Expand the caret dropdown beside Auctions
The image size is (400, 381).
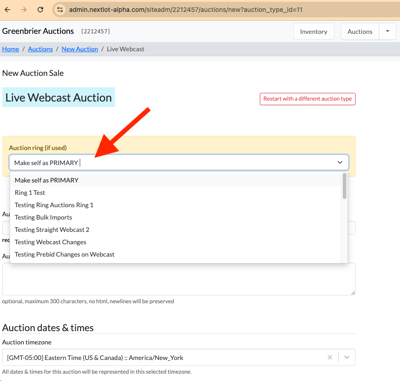387,32
